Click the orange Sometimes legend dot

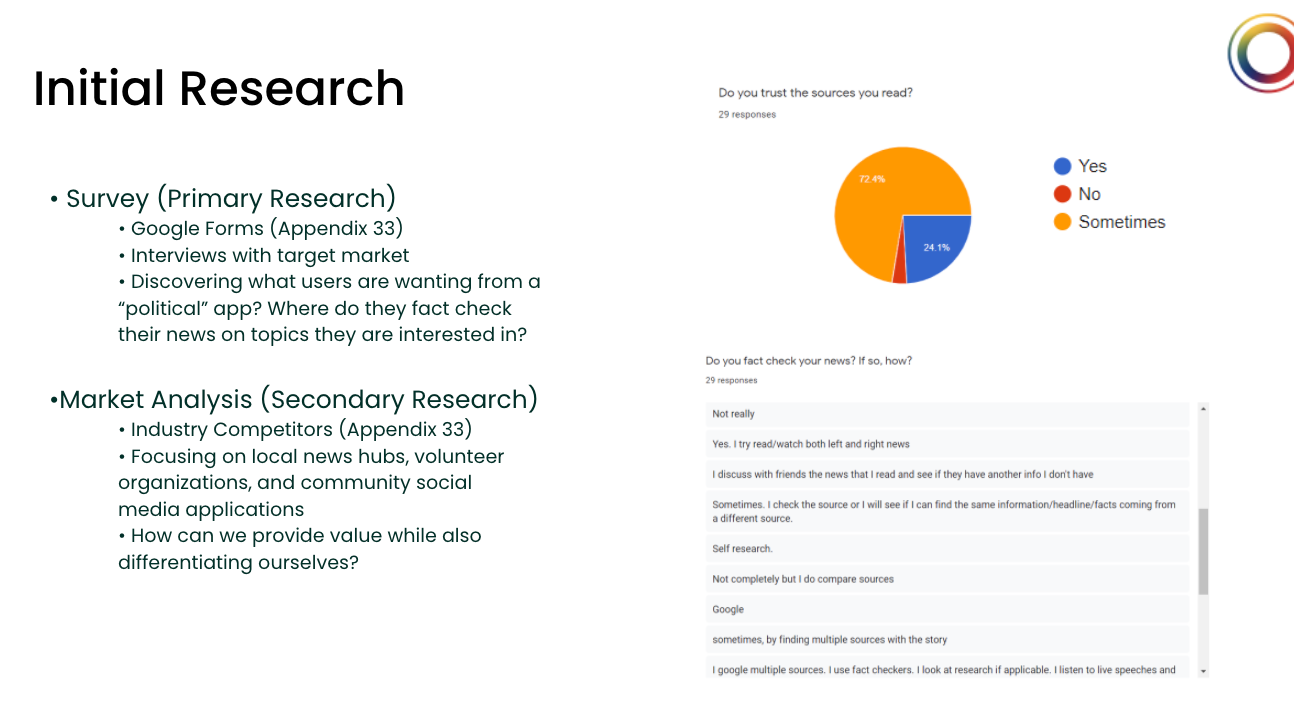point(1062,222)
